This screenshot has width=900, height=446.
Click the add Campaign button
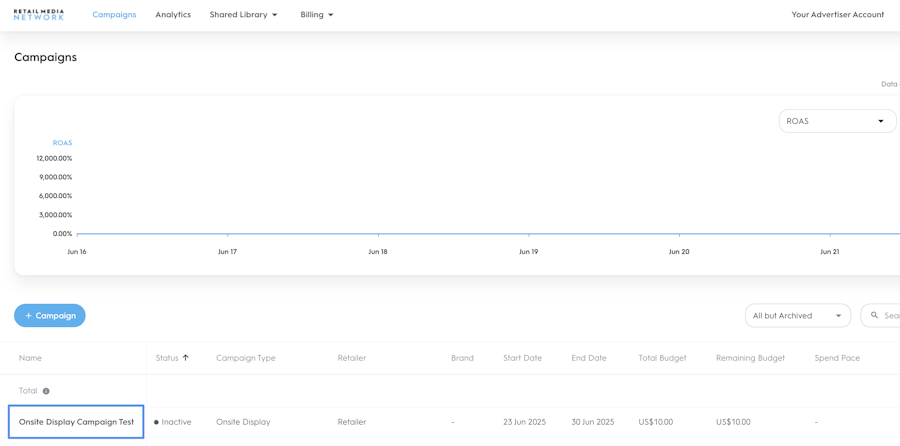tap(50, 316)
